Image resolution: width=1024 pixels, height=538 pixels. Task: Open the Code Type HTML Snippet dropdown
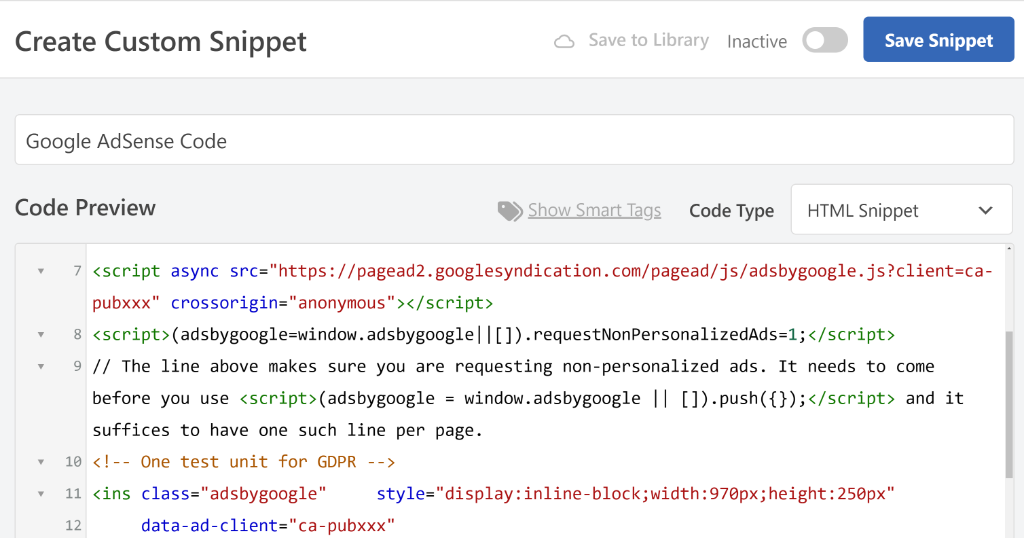coord(901,210)
